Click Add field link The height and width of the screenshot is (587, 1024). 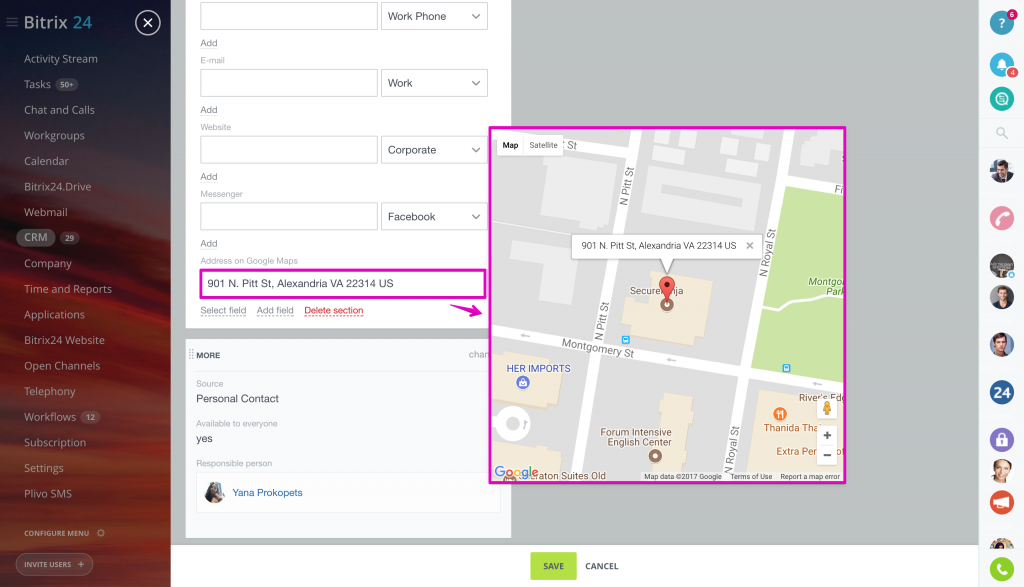pos(275,310)
